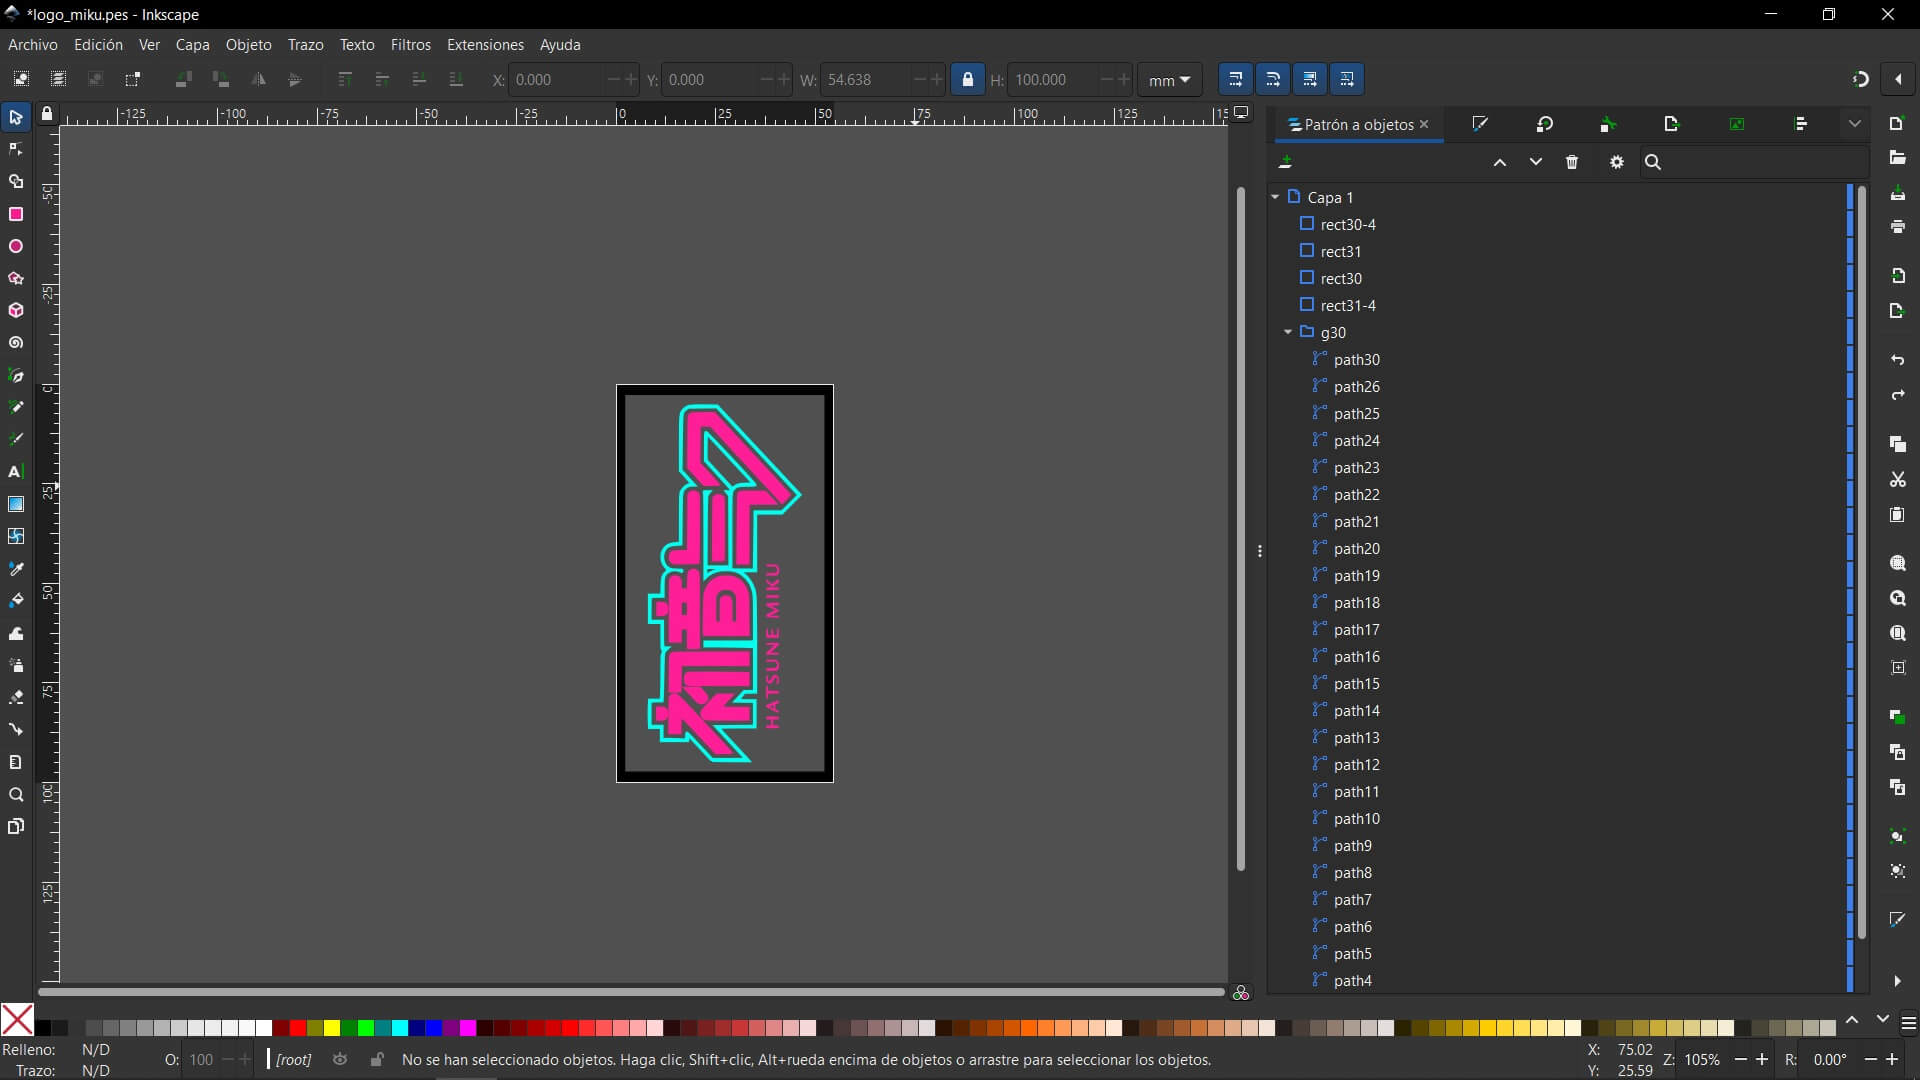Pick the cyan color swatch
1920x1080 pixels.
[400, 1028]
